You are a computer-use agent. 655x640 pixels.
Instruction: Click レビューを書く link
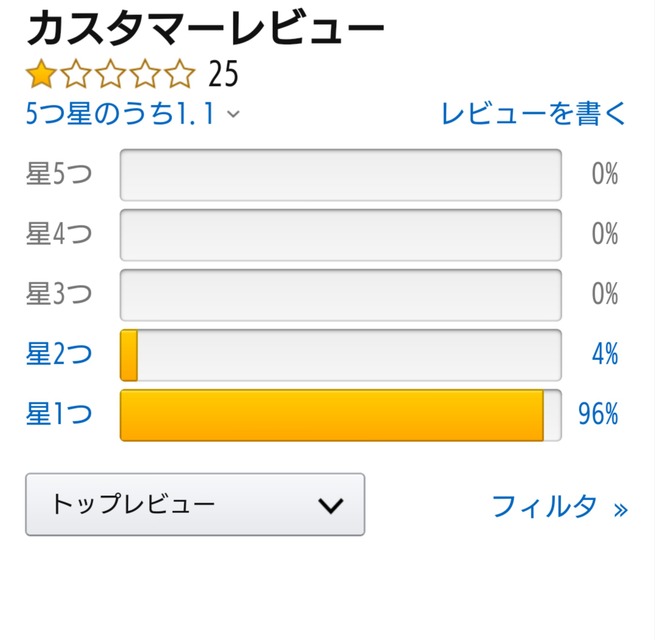pyautogui.click(x=534, y=113)
